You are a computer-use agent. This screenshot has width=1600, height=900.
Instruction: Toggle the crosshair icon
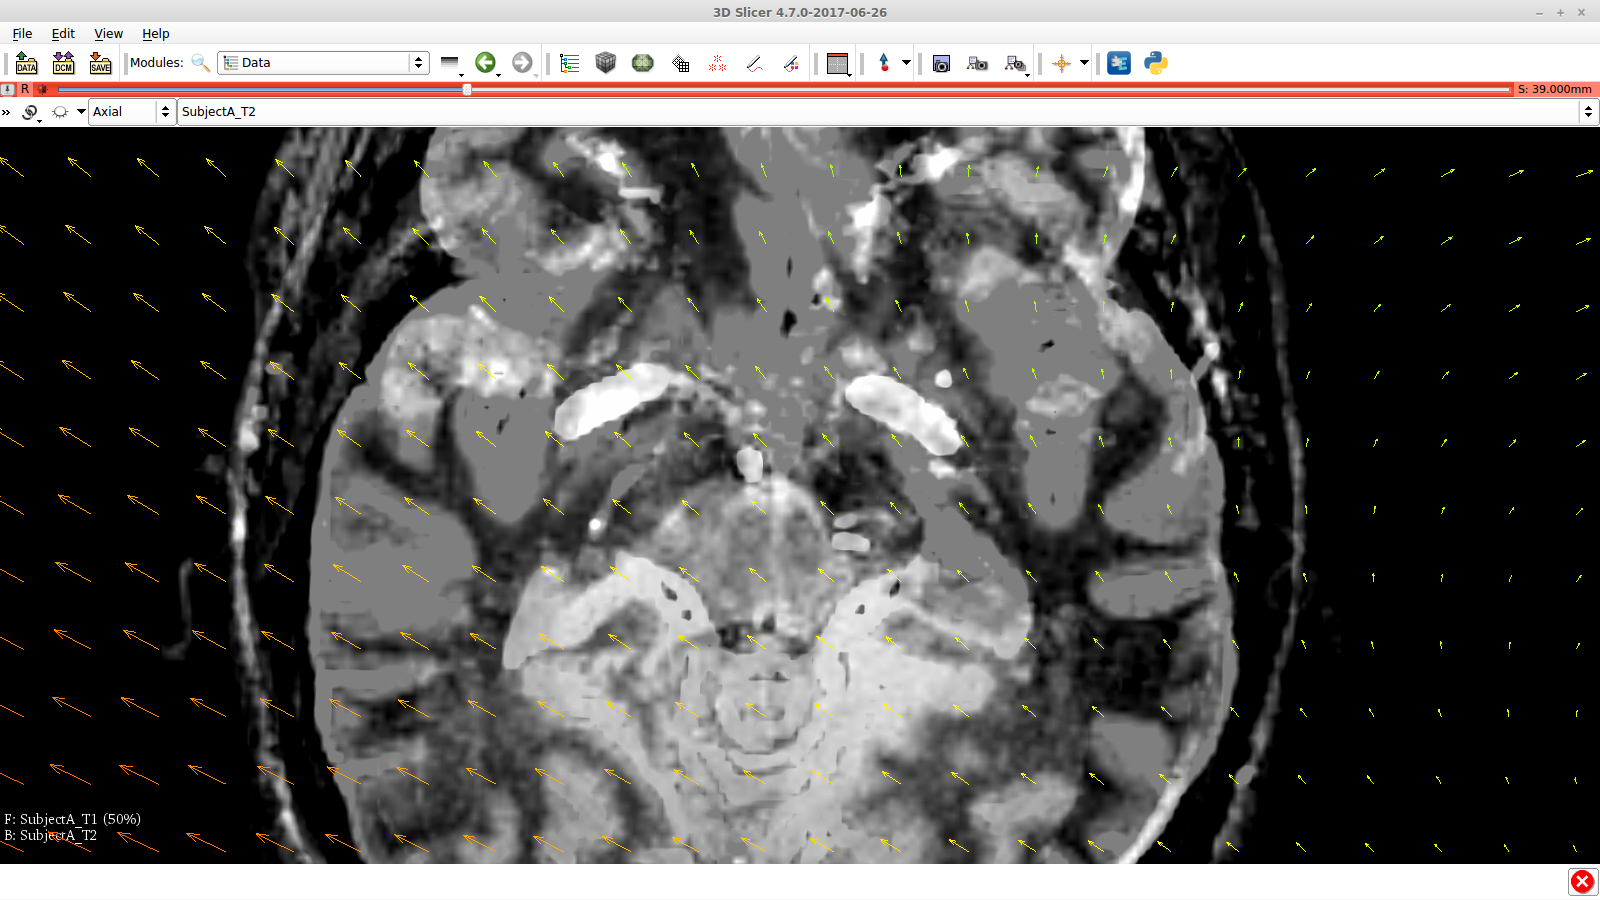[x=1061, y=63]
